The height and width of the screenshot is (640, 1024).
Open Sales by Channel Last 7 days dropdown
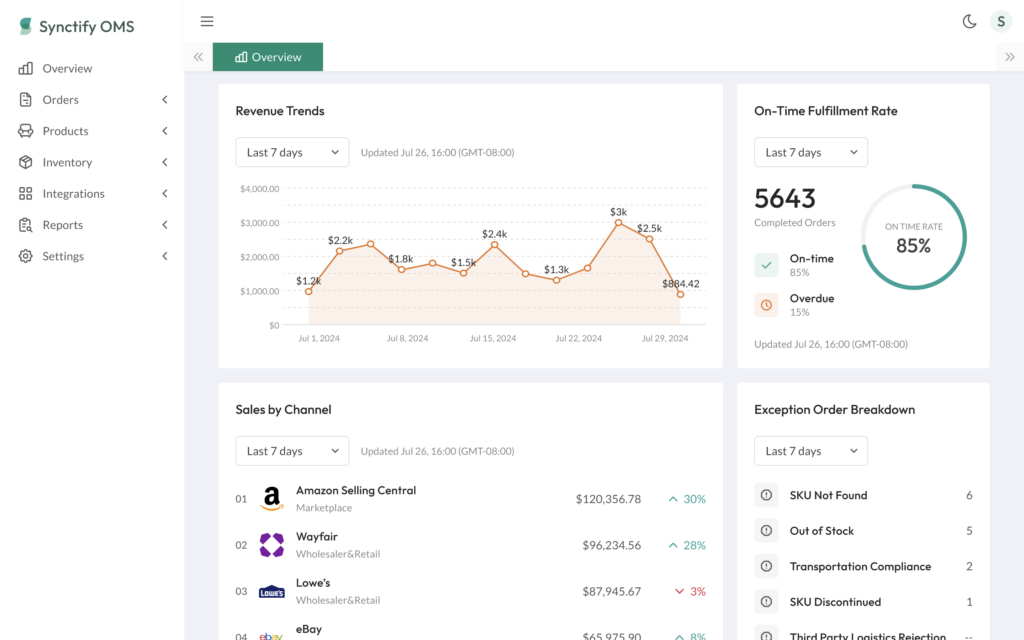(292, 451)
